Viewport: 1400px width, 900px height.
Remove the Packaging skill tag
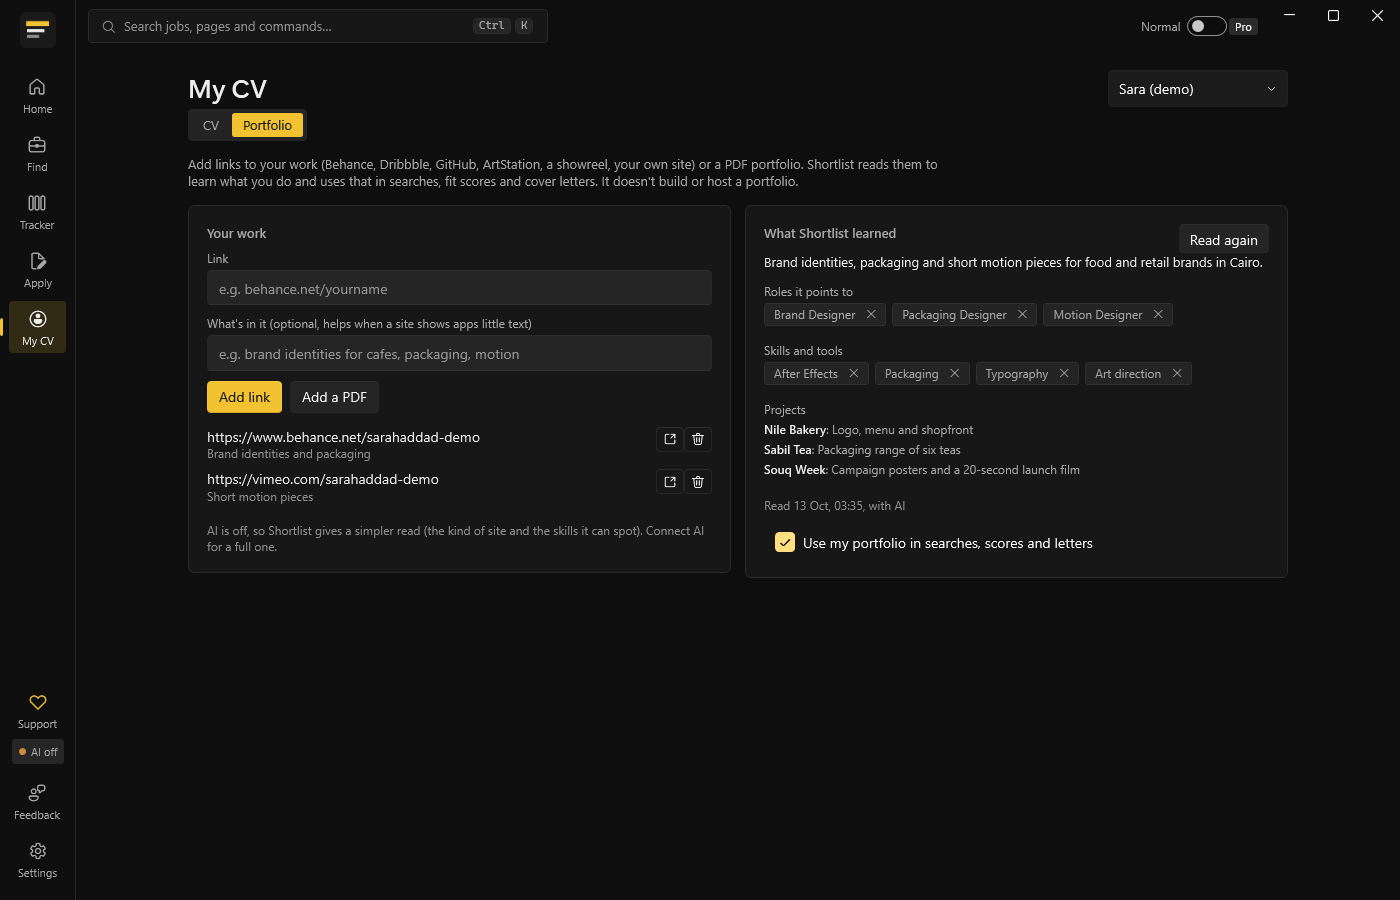[x=954, y=373]
